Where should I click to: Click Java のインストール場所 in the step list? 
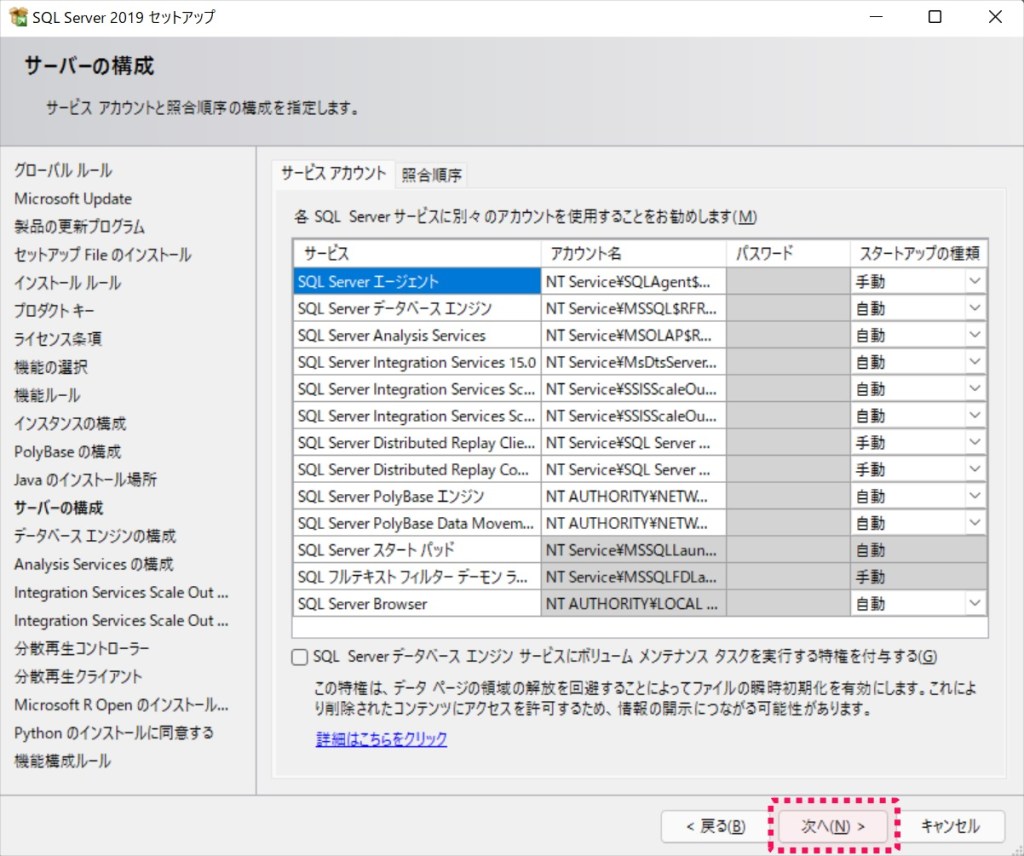pyautogui.click(x=86, y=479)
